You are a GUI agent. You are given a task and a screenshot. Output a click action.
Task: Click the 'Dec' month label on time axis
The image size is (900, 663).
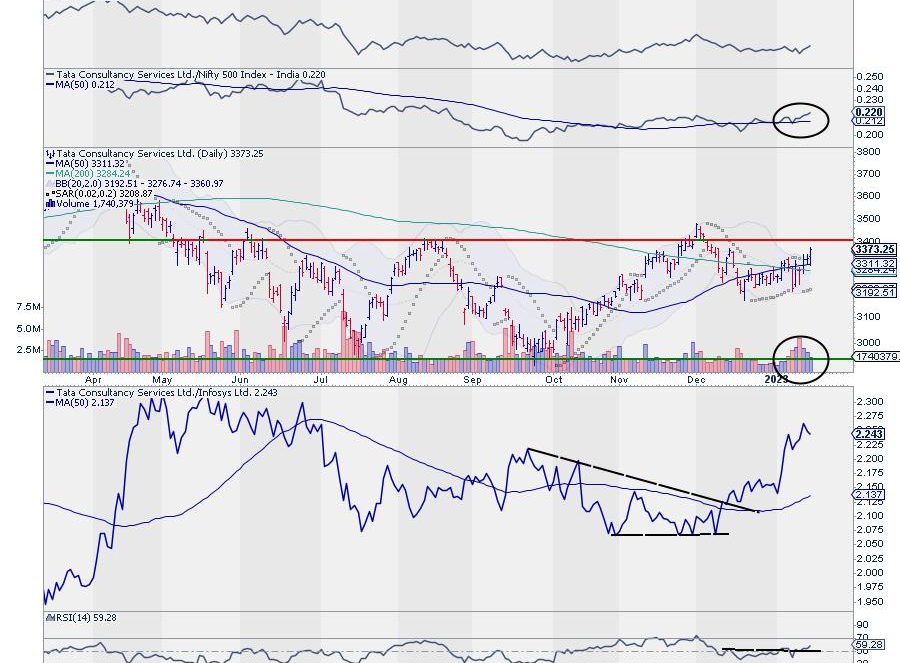(696, 379)
